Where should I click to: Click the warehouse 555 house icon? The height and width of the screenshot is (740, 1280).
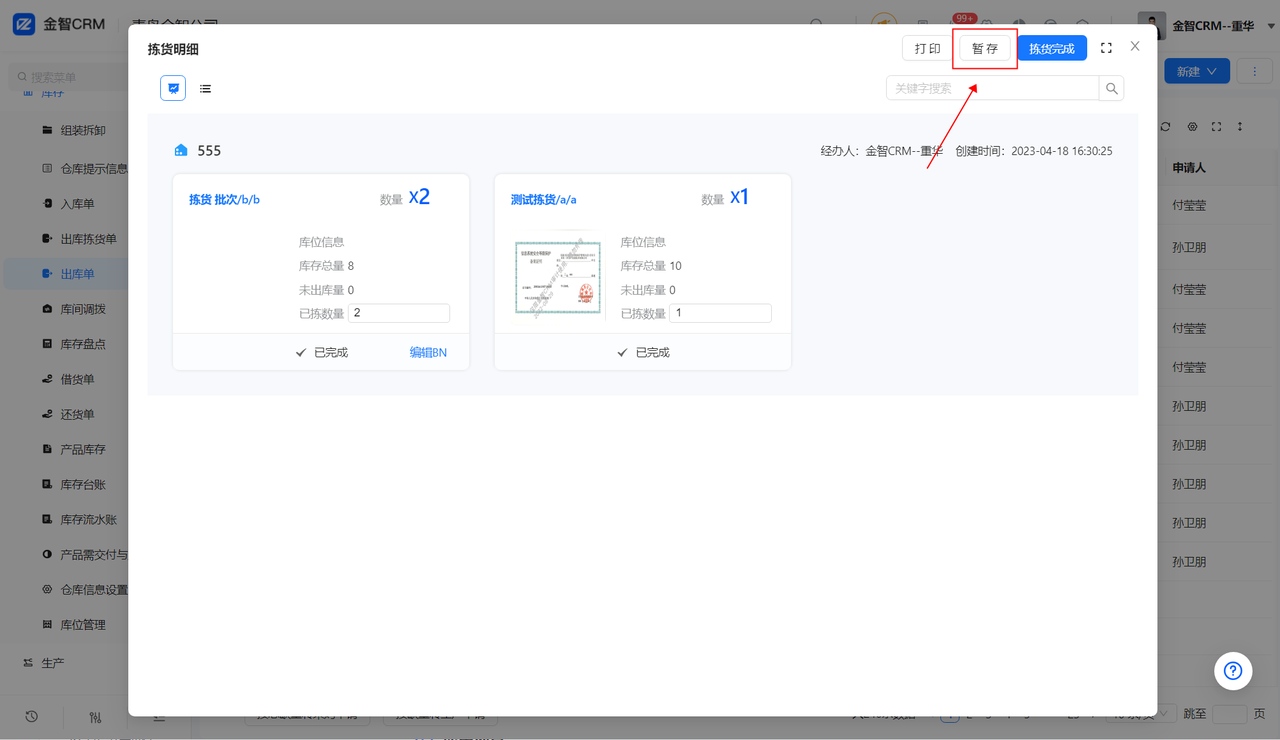pos(181,150)
